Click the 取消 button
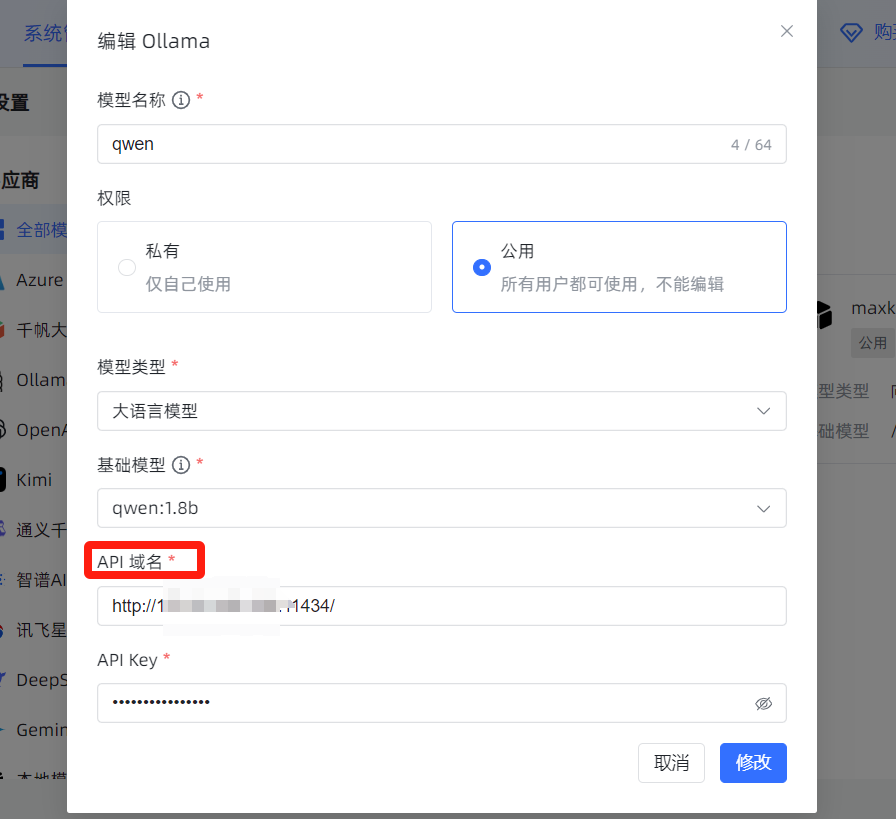Screen dimensions: 896x819 (671, 763)
